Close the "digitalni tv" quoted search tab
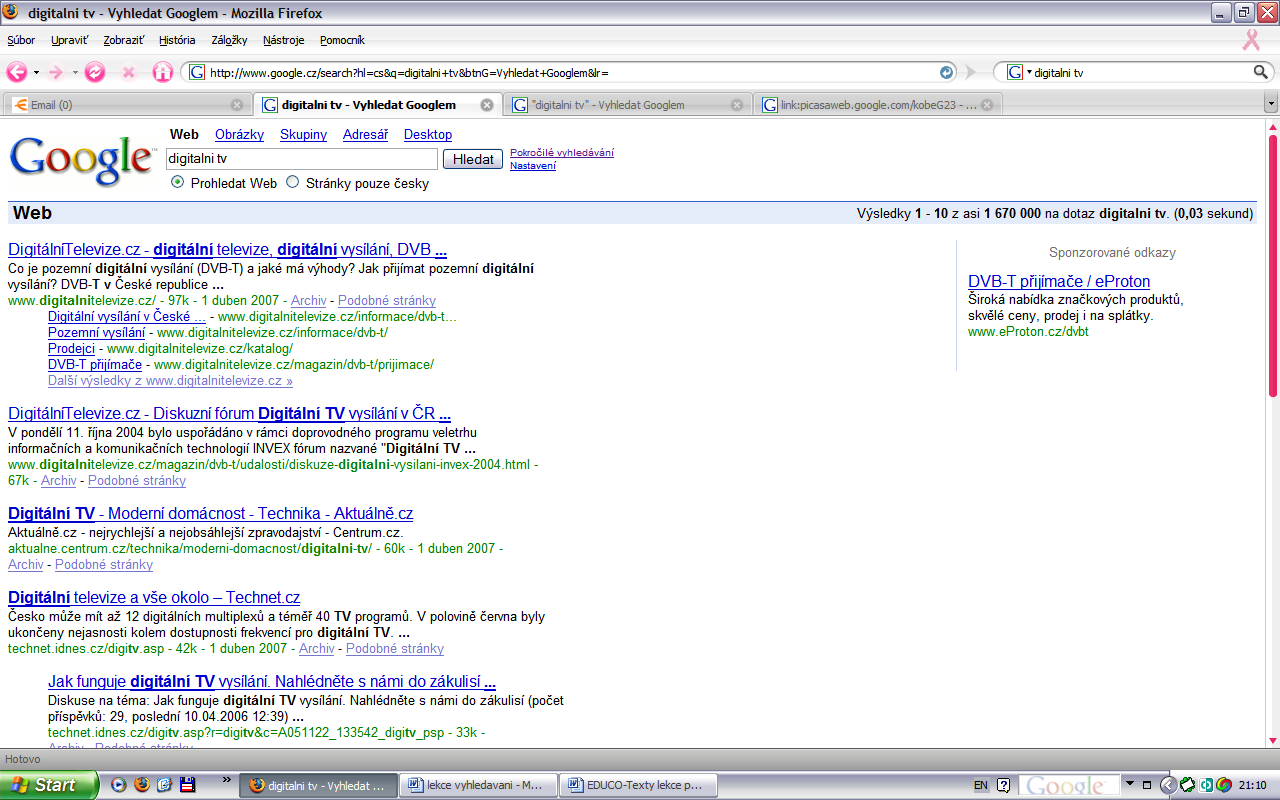This screenshot has width=1280, height=800. coord(737,104)
